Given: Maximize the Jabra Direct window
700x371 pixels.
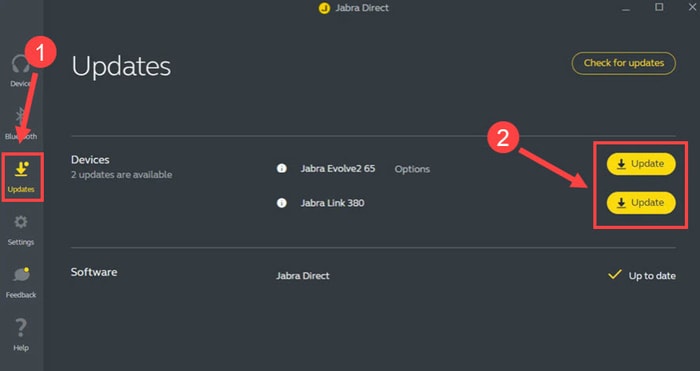Looking at the screenshot, I should tap(659, 7).
